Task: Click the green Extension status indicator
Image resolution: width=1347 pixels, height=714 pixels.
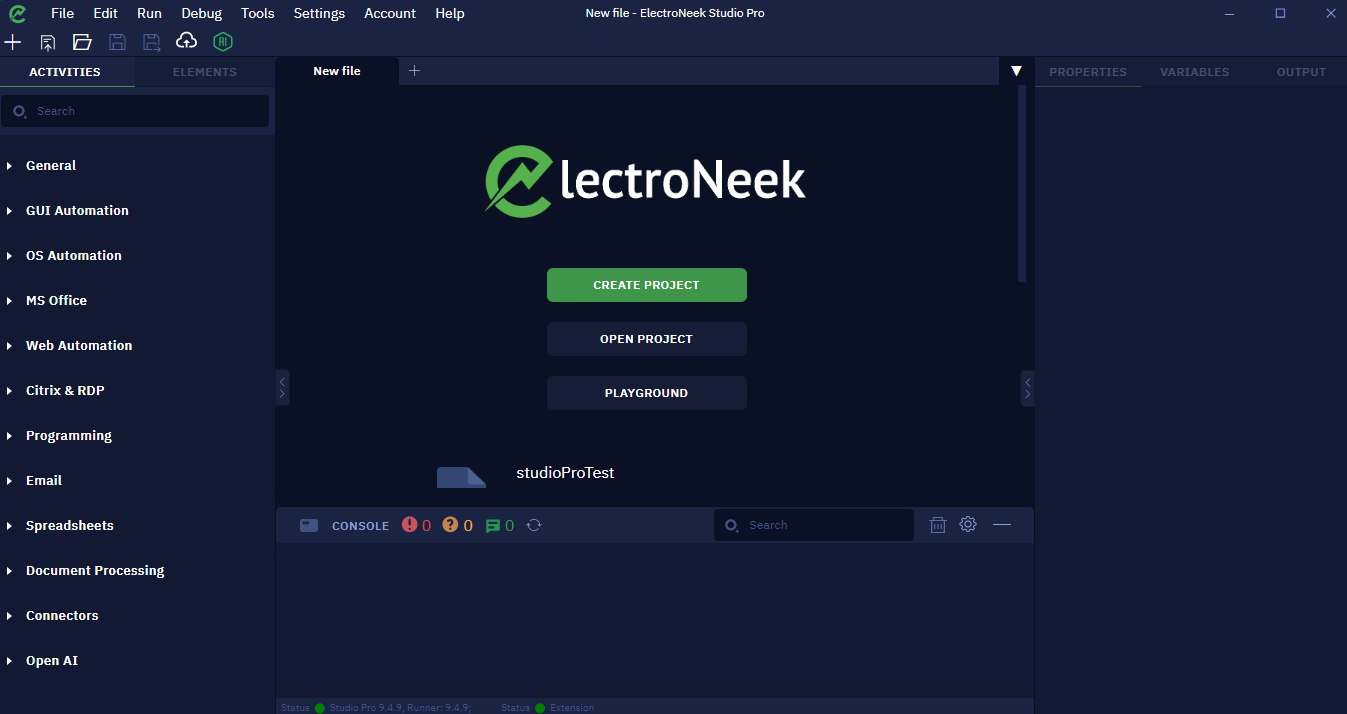Action: point(540,708)
